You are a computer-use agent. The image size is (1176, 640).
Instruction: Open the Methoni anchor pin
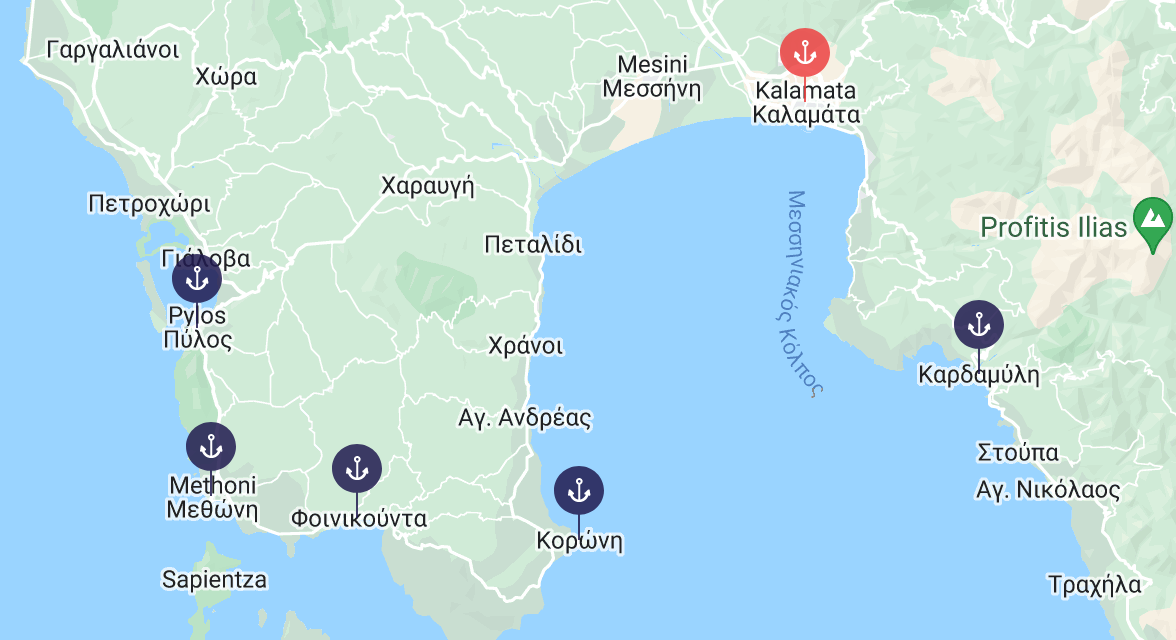[x=211, y=447]
